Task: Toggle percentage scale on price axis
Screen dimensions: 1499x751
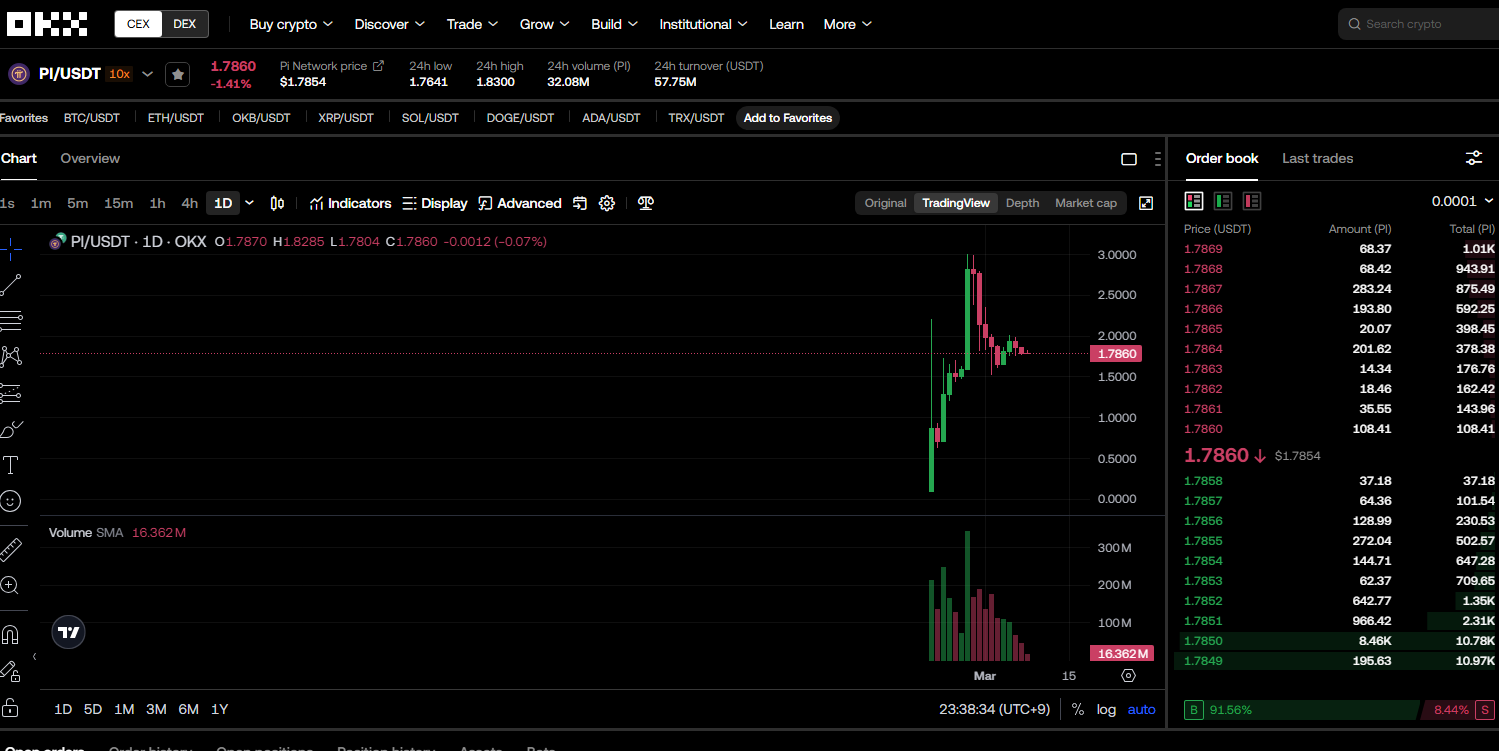Action: [1078, 709]
